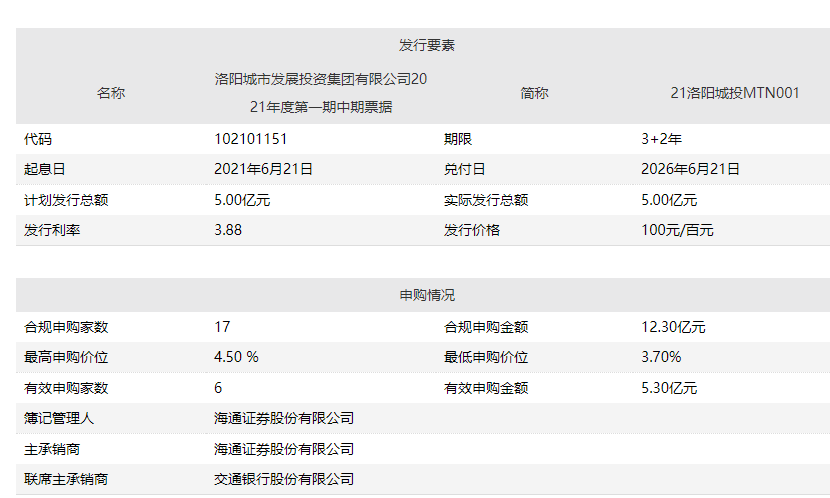Click the valid amount 5.30亿元

pos(669,388)
